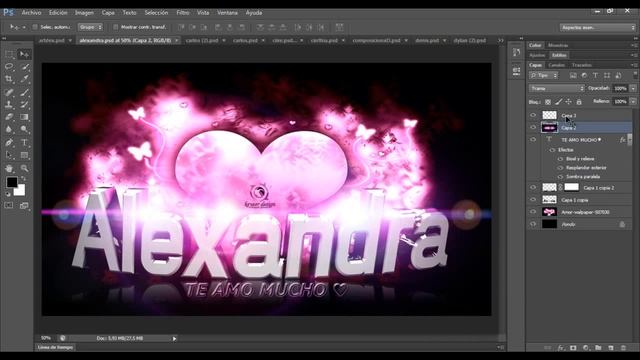This screenshot has height=360, width=640.
Task: Open the Filtro menu
Action: 183,13
